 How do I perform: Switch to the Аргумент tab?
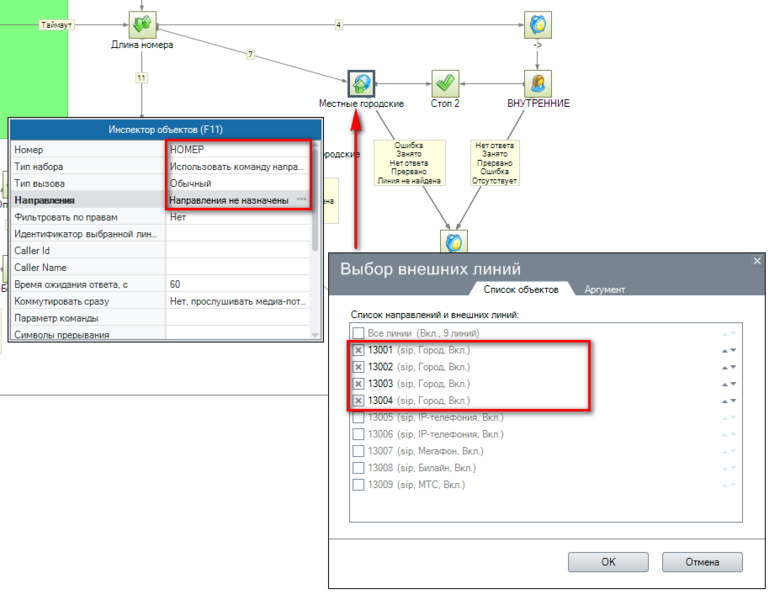pos(604,289)
